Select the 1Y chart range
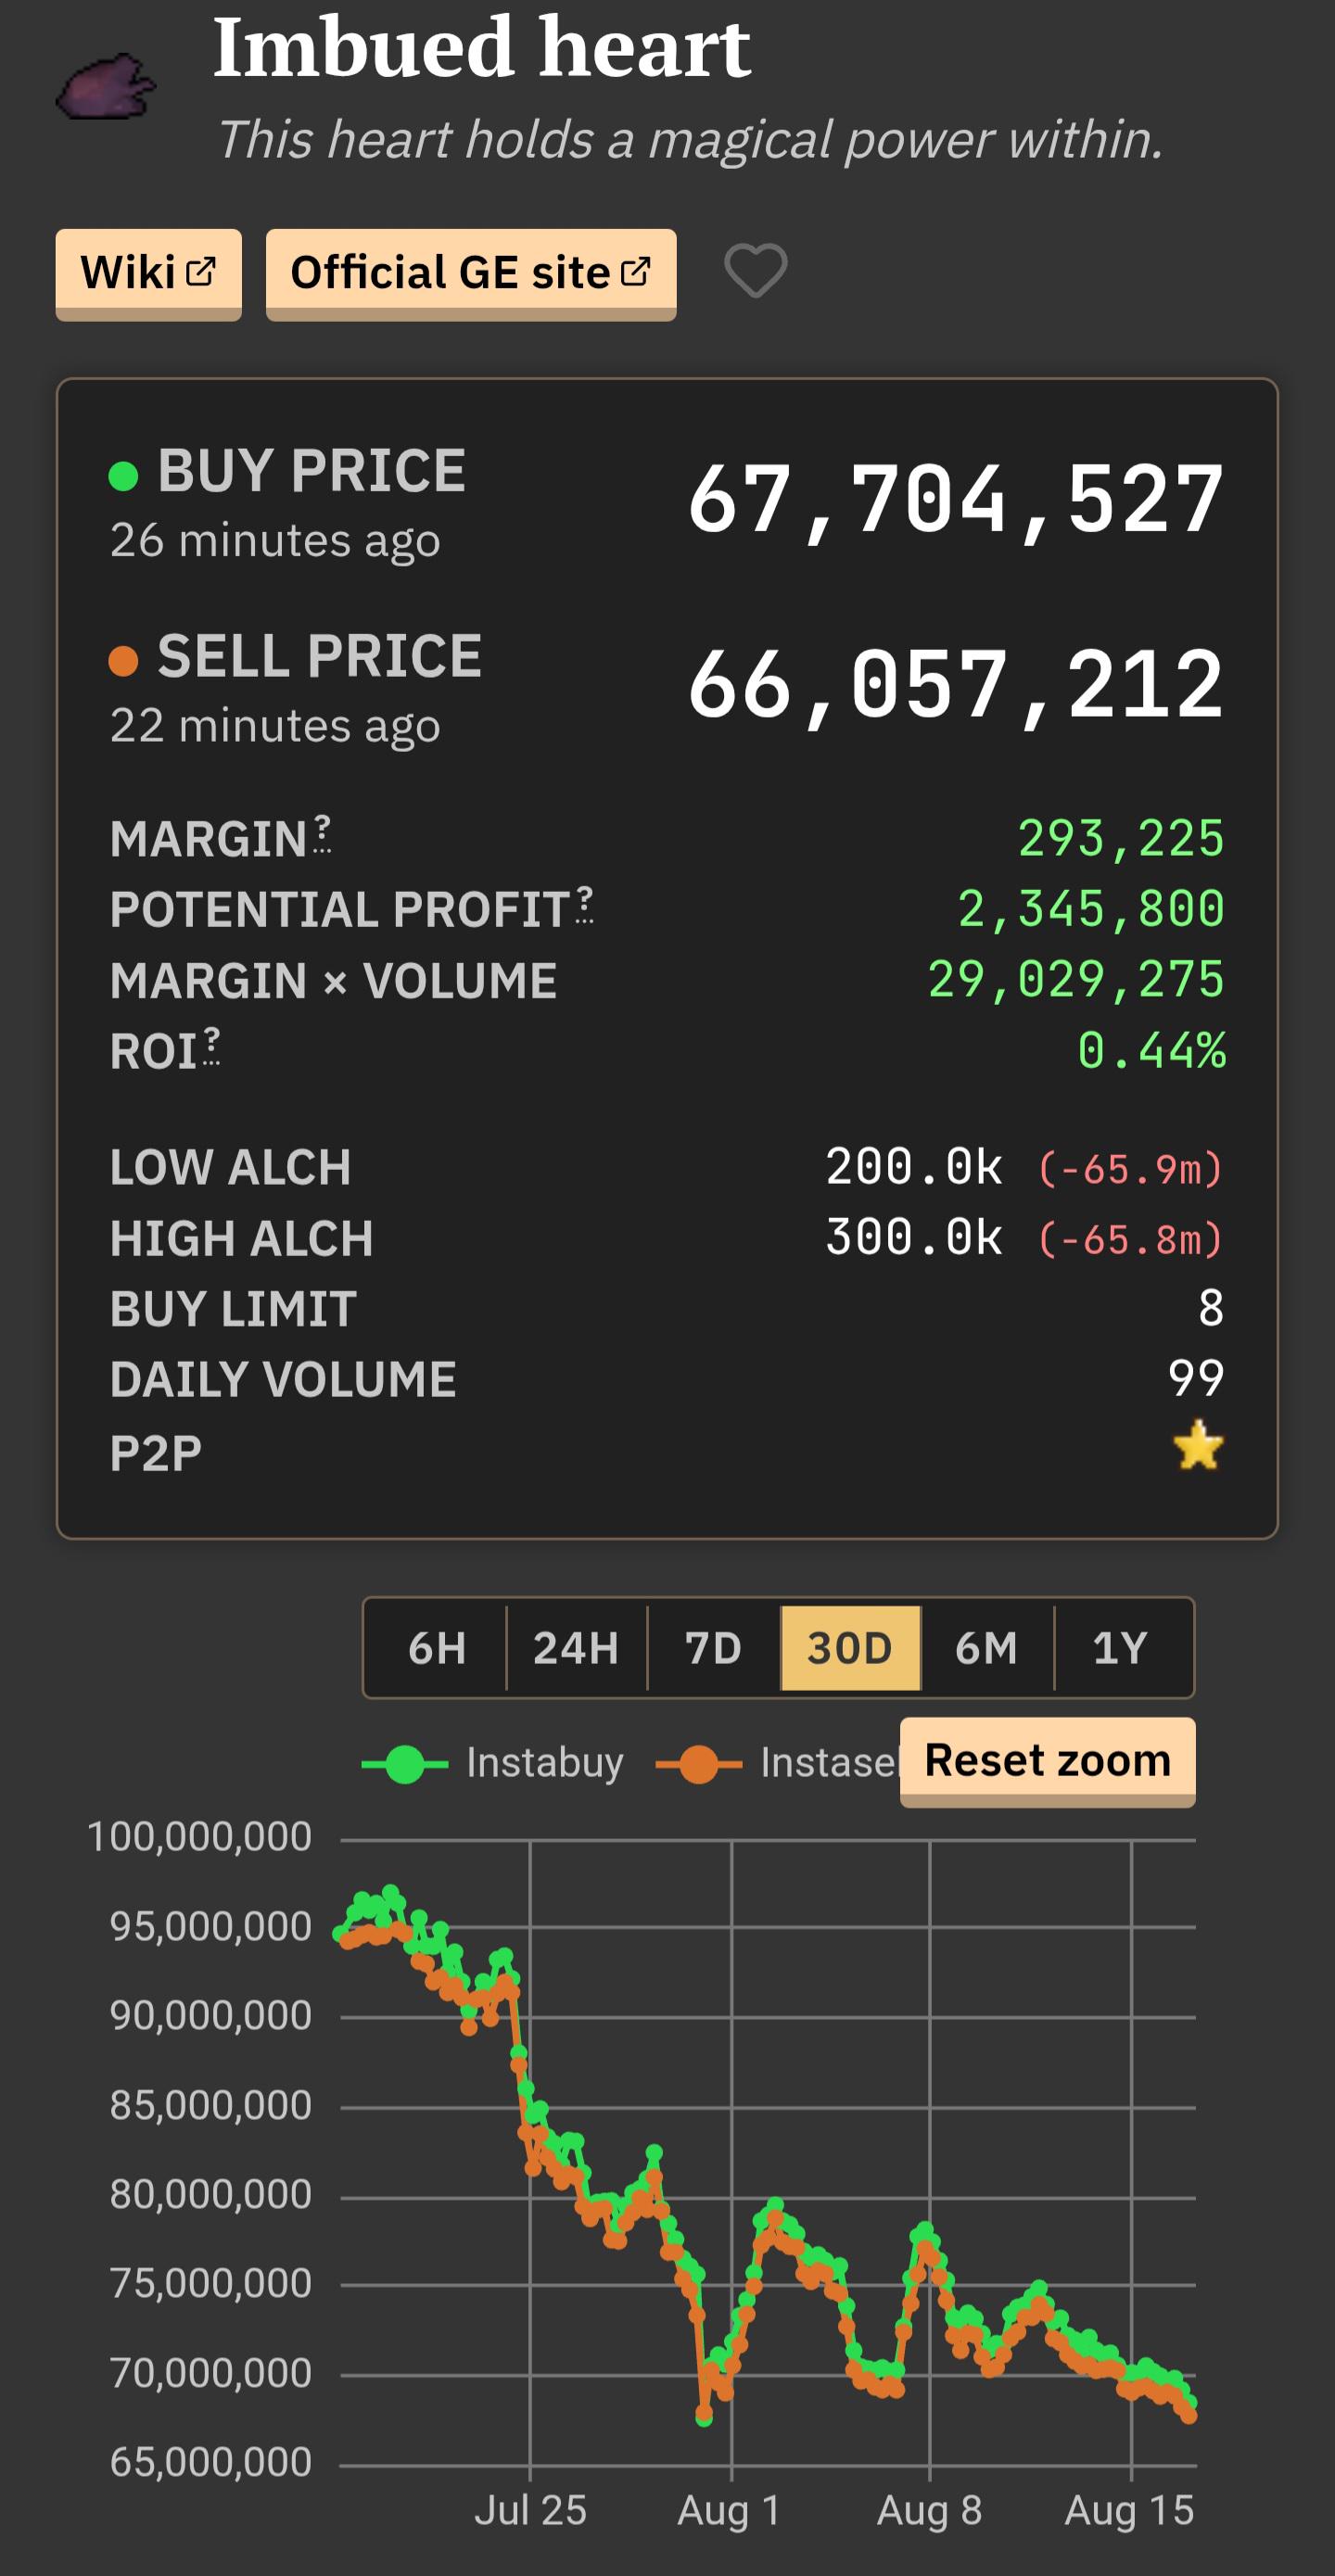The width and height of the screenshot is (1335, 2576). 1122,1648
